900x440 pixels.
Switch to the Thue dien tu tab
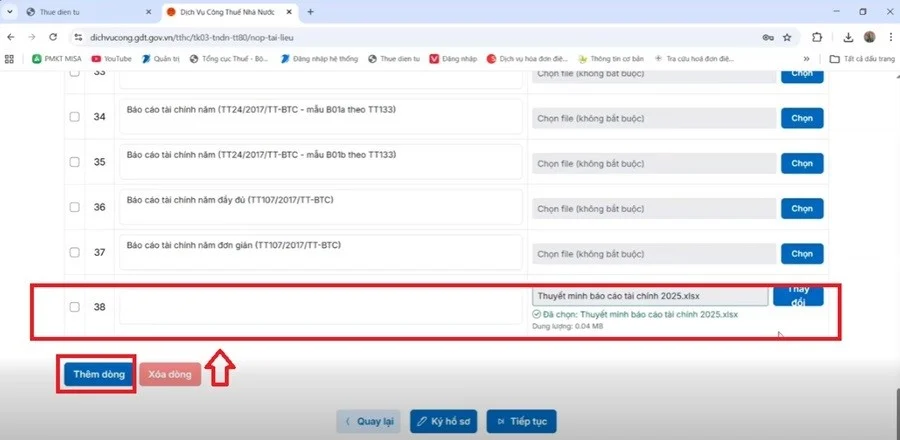click(x=85, y=12)
